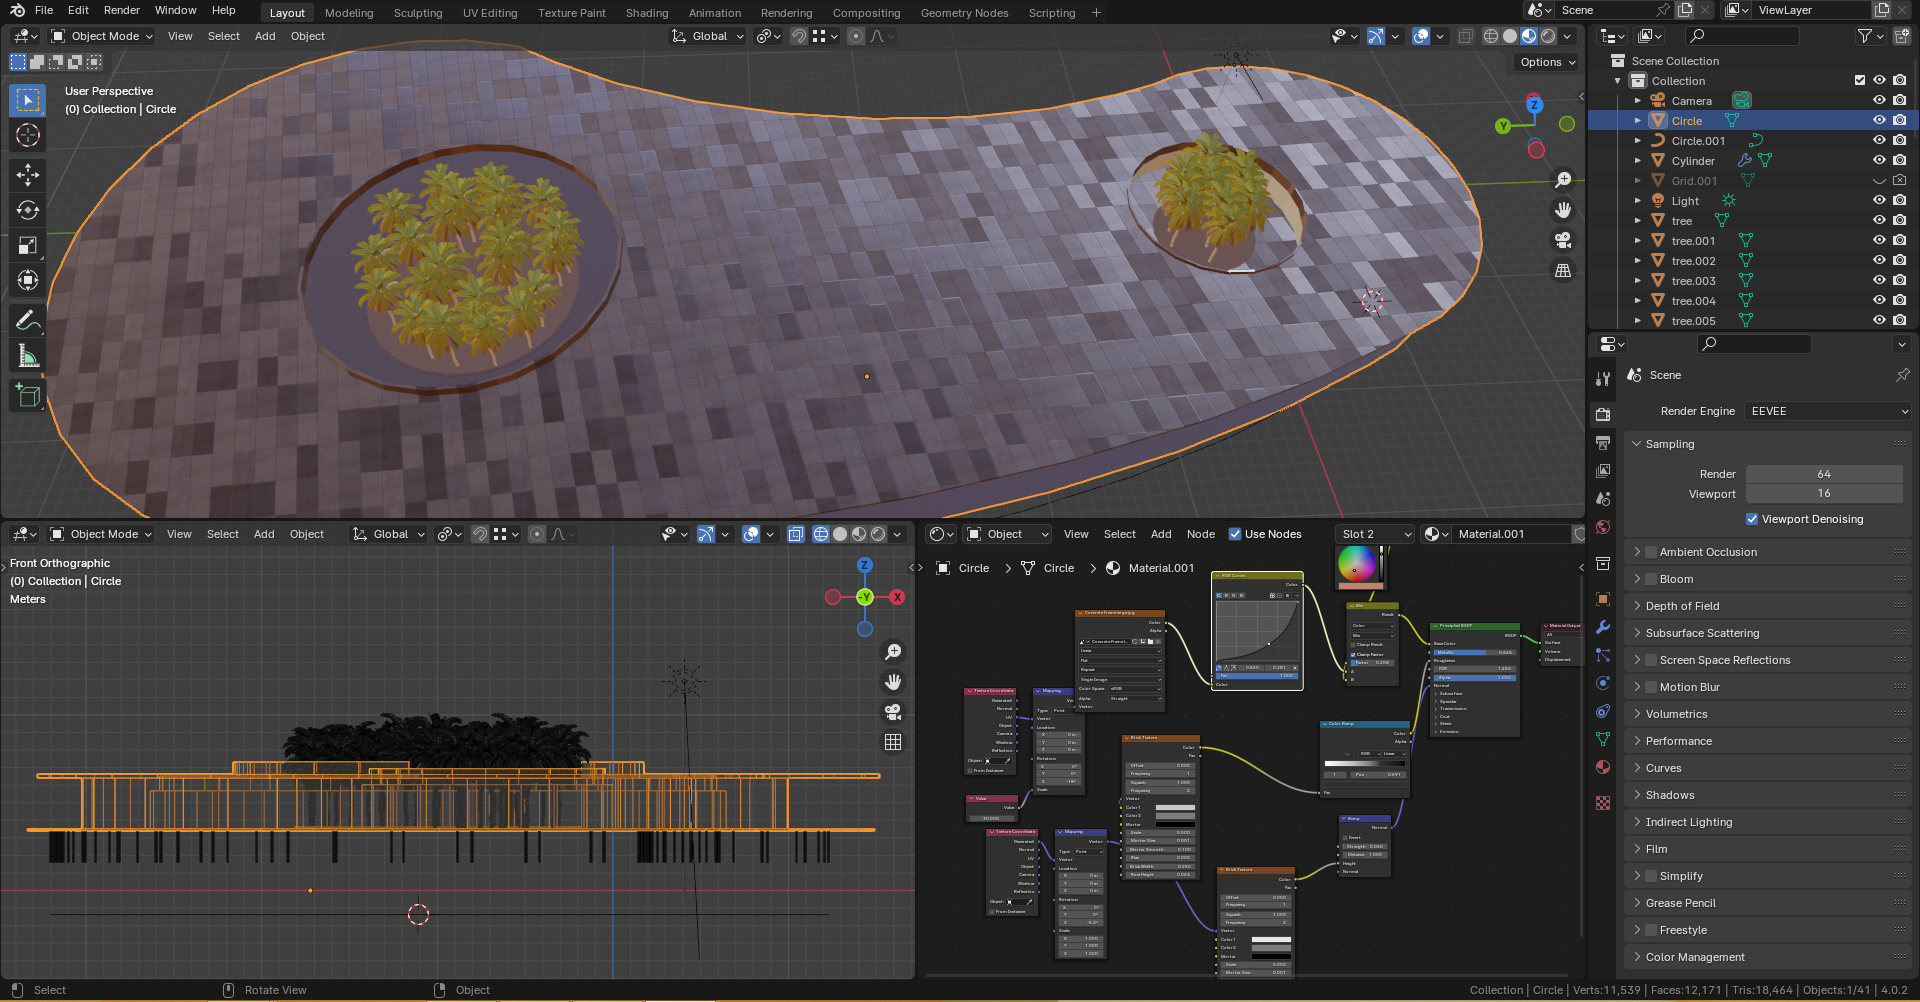Hide the Light object via eye icon
Screen dimensions: 1920x1002
click(1879, 201)
